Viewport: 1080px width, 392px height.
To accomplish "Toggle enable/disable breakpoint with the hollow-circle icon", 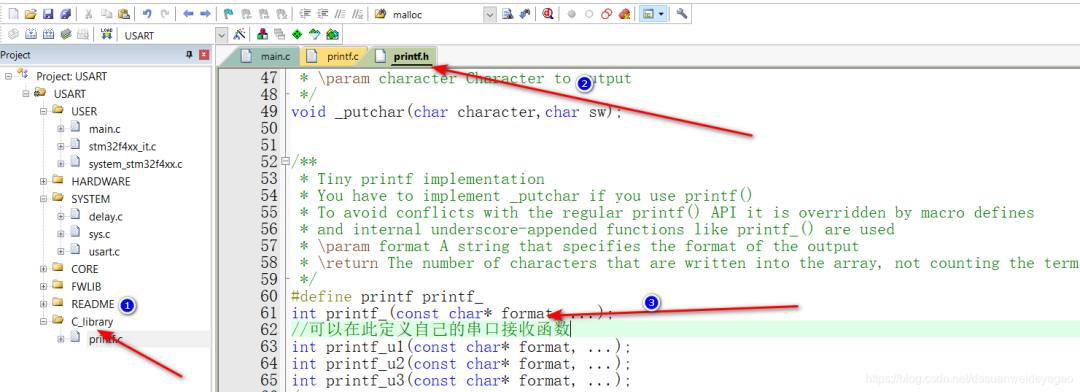I will click(589, 14).
